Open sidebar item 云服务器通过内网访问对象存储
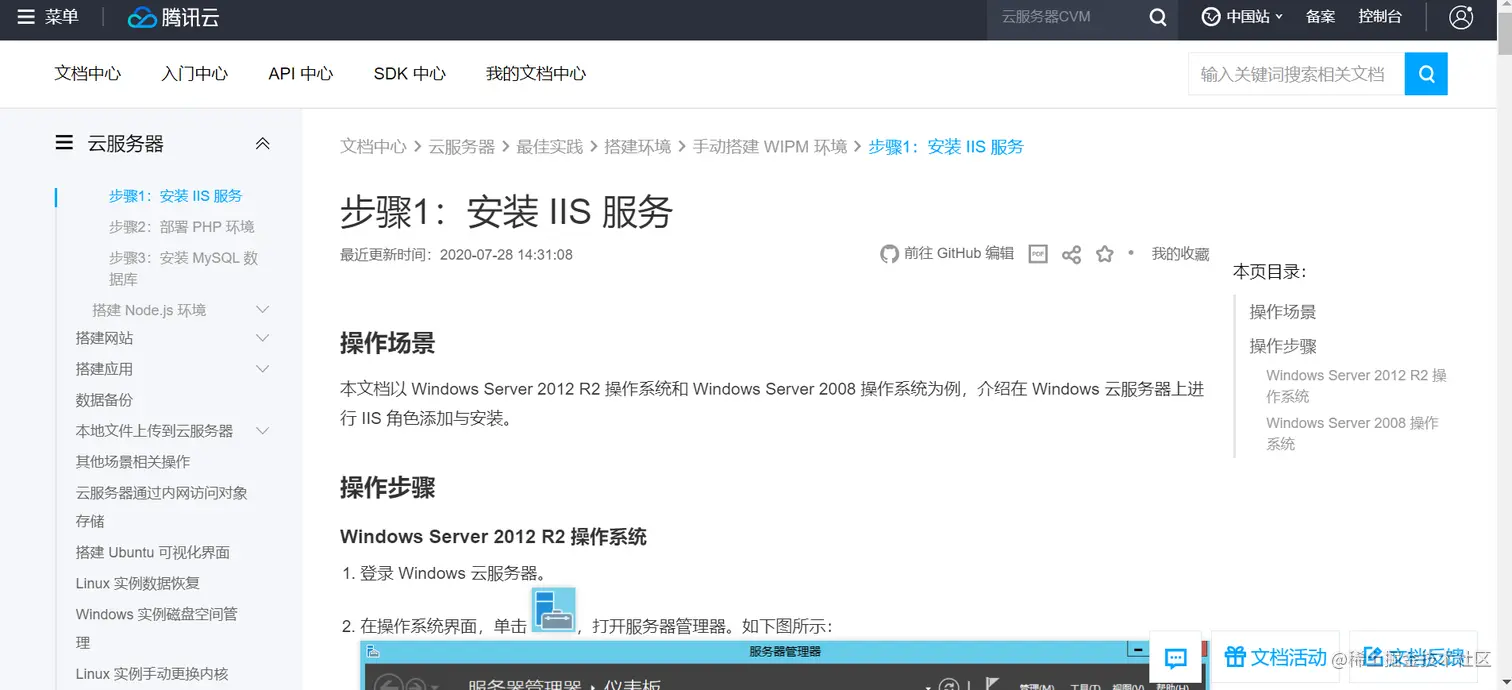The width and height of the screenshot is (1512, 690). point(162,507)
